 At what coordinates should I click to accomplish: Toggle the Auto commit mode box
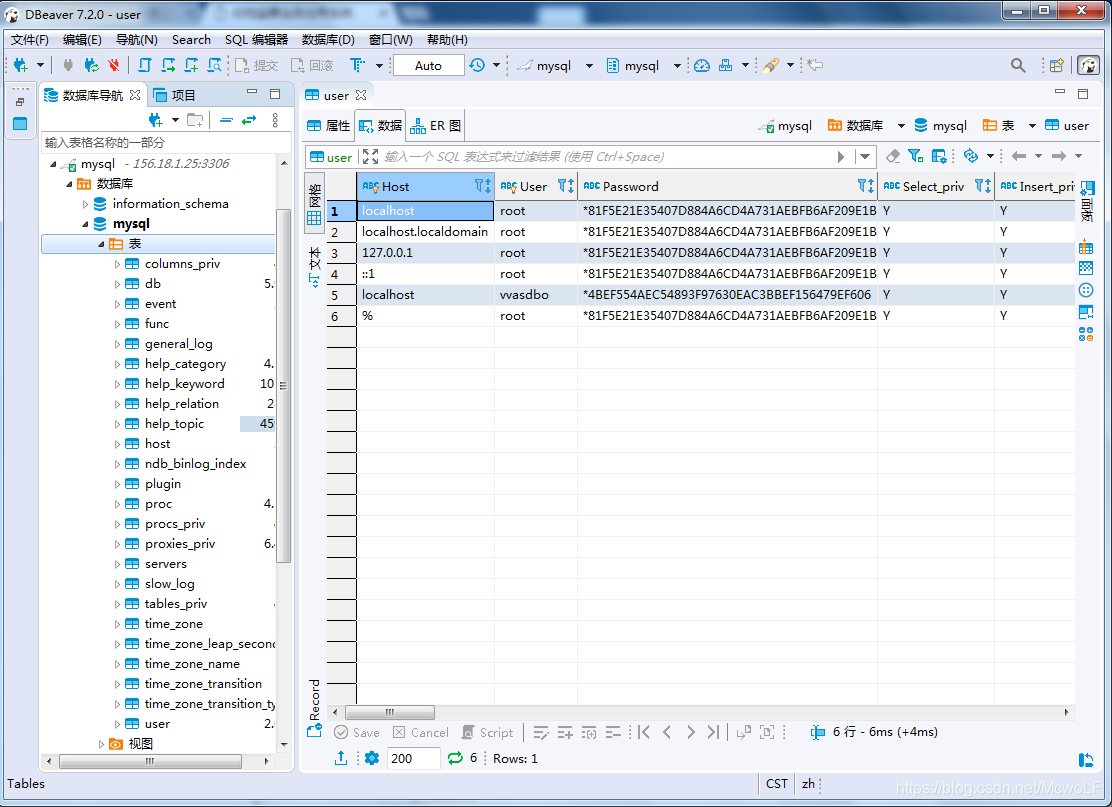click(428, 65)
